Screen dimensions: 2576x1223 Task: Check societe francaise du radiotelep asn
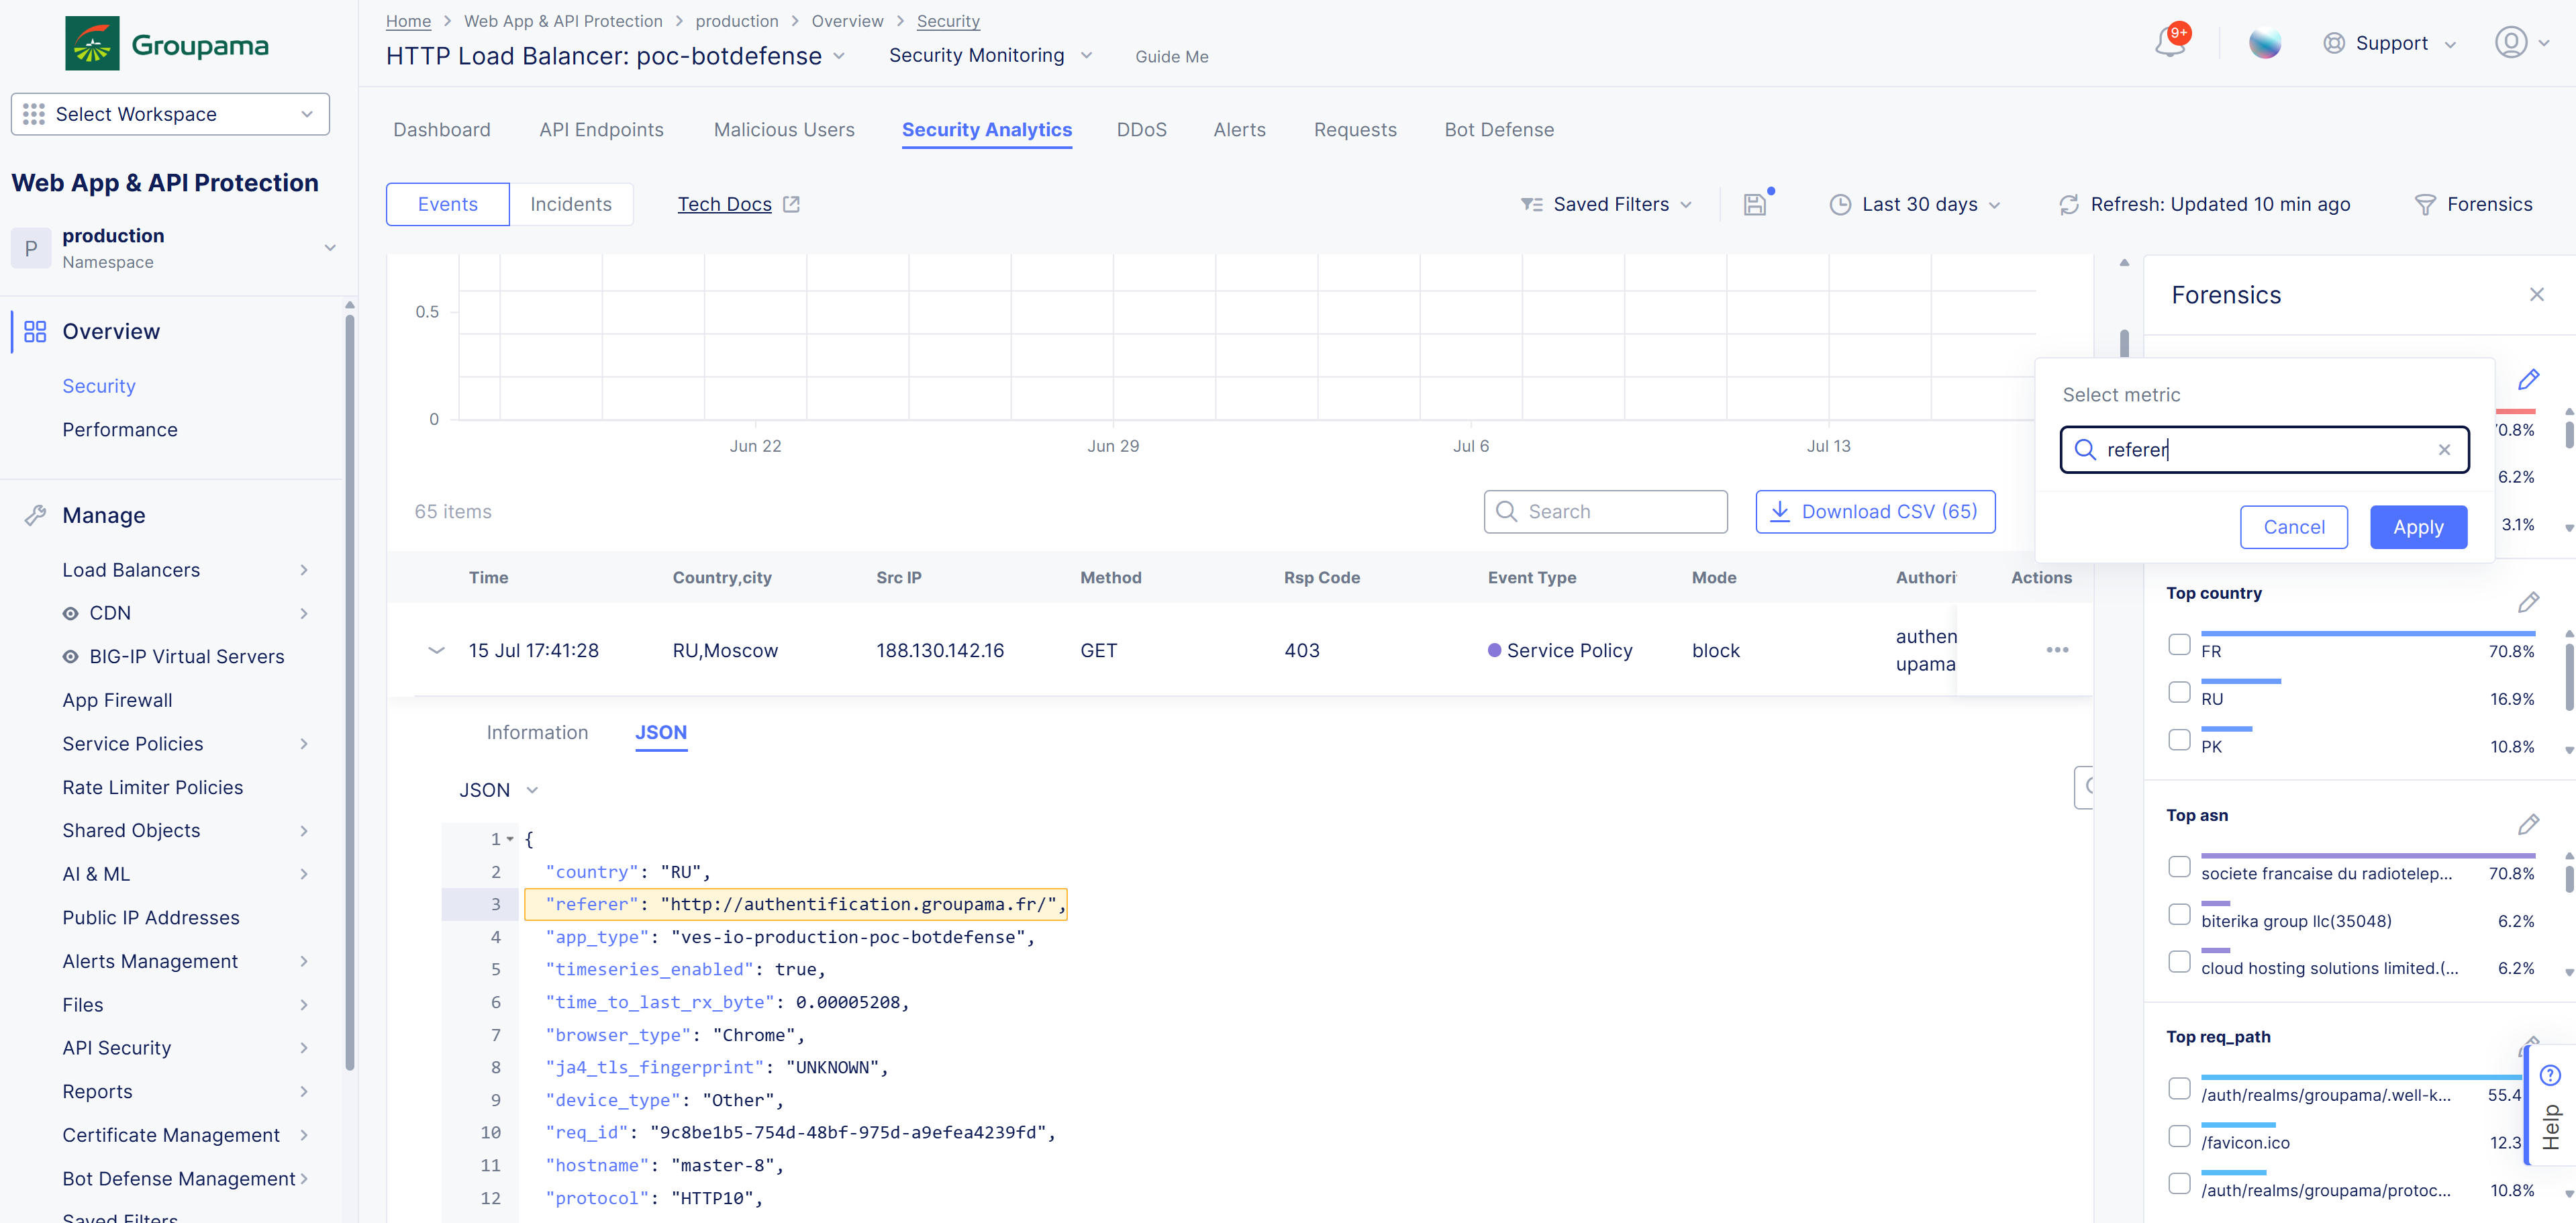pyautogui.click(x=2179, y=866)
